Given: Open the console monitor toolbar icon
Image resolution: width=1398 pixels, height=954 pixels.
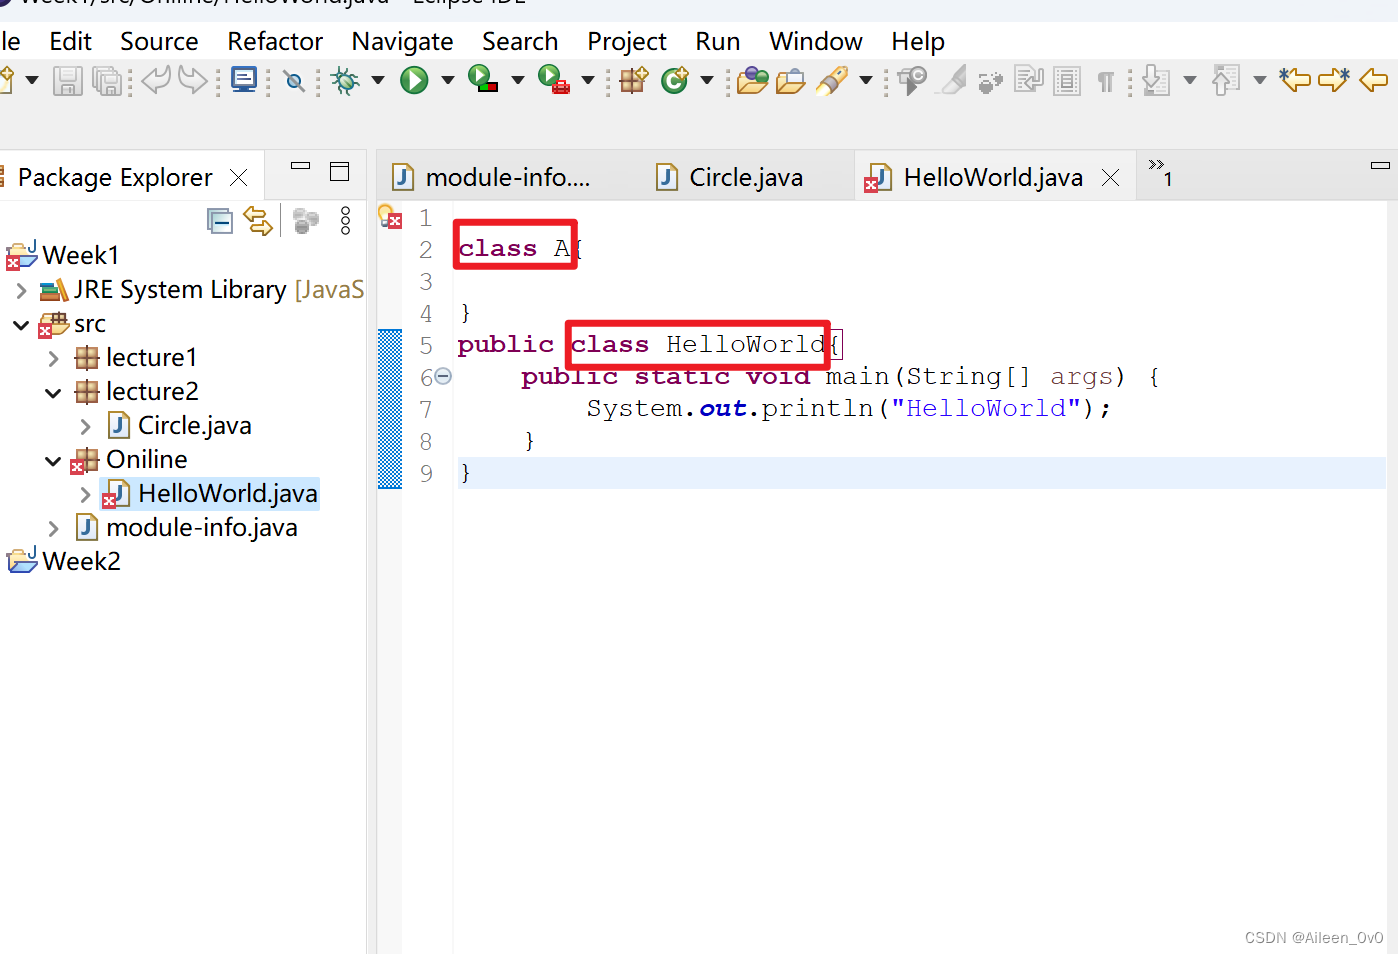Looking at the screenshot, I should coord(244,80).
